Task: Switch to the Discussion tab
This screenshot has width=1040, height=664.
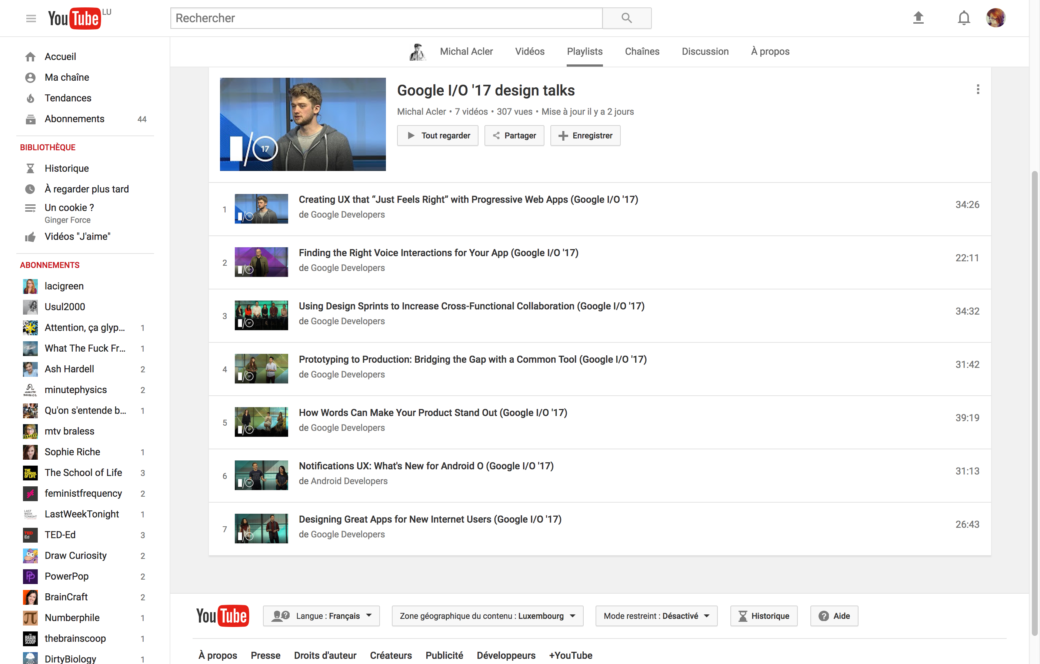Action: [x=705, y=52]
